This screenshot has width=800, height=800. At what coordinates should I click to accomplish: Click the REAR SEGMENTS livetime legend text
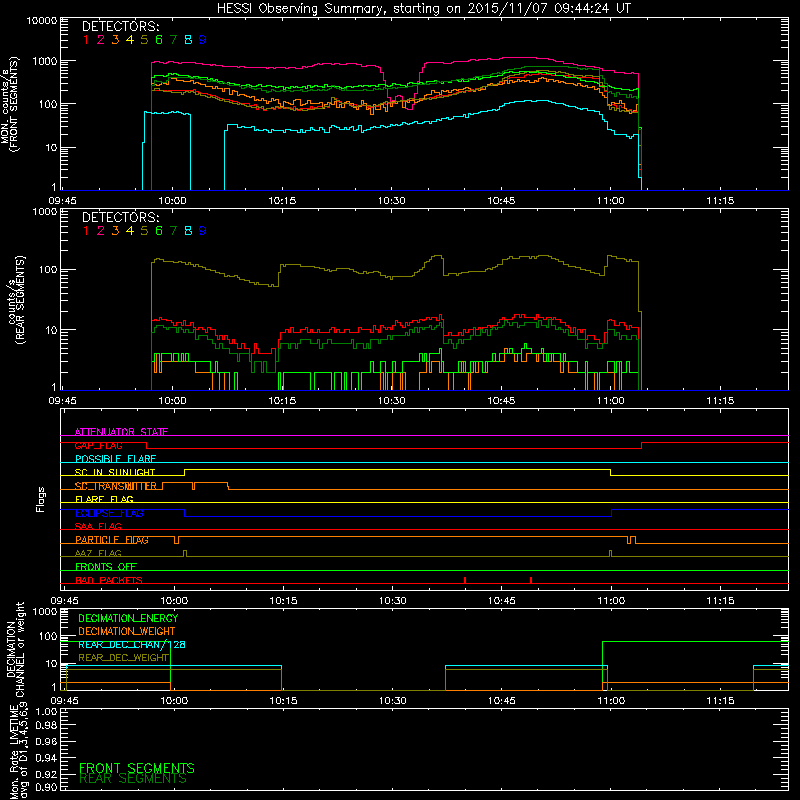point(133,779)
